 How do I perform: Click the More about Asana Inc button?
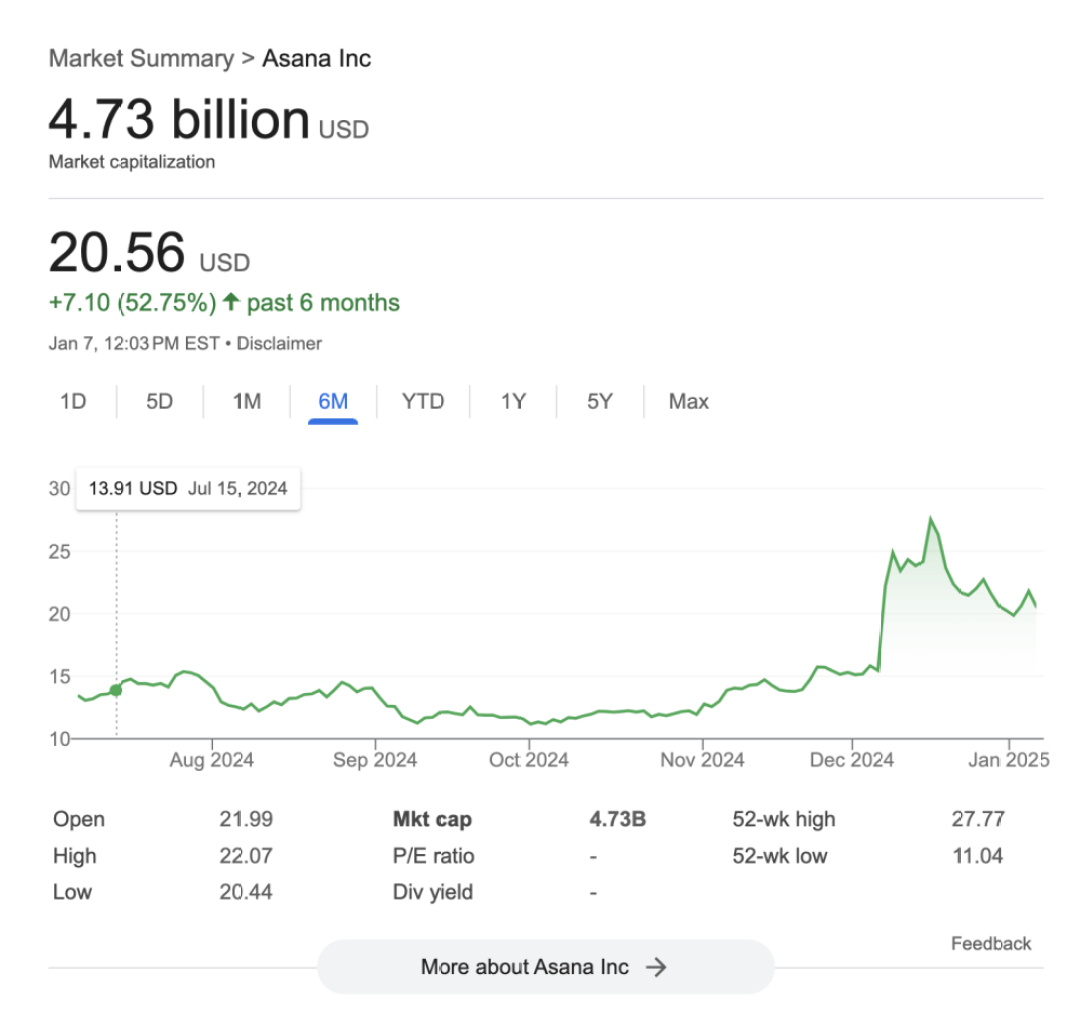pyautogui.click(x=546, y=967)
